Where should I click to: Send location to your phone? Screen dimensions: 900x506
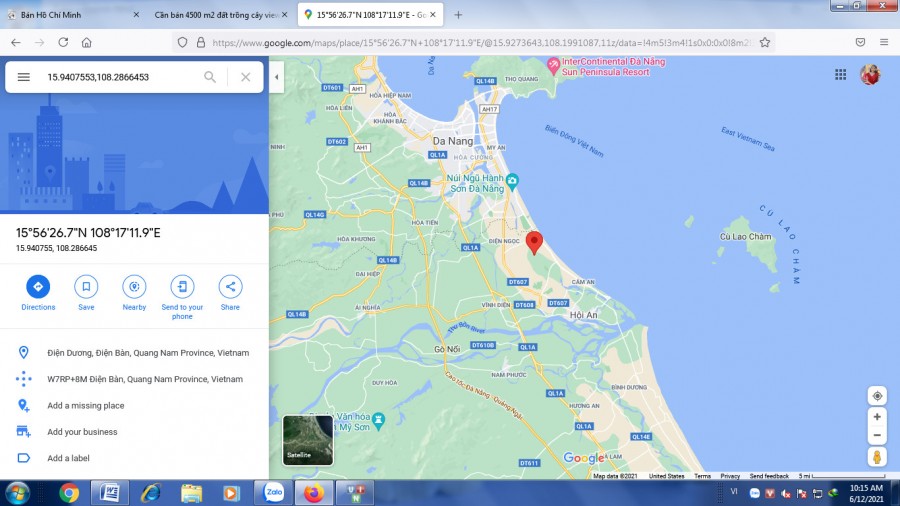tap(182, 297)
